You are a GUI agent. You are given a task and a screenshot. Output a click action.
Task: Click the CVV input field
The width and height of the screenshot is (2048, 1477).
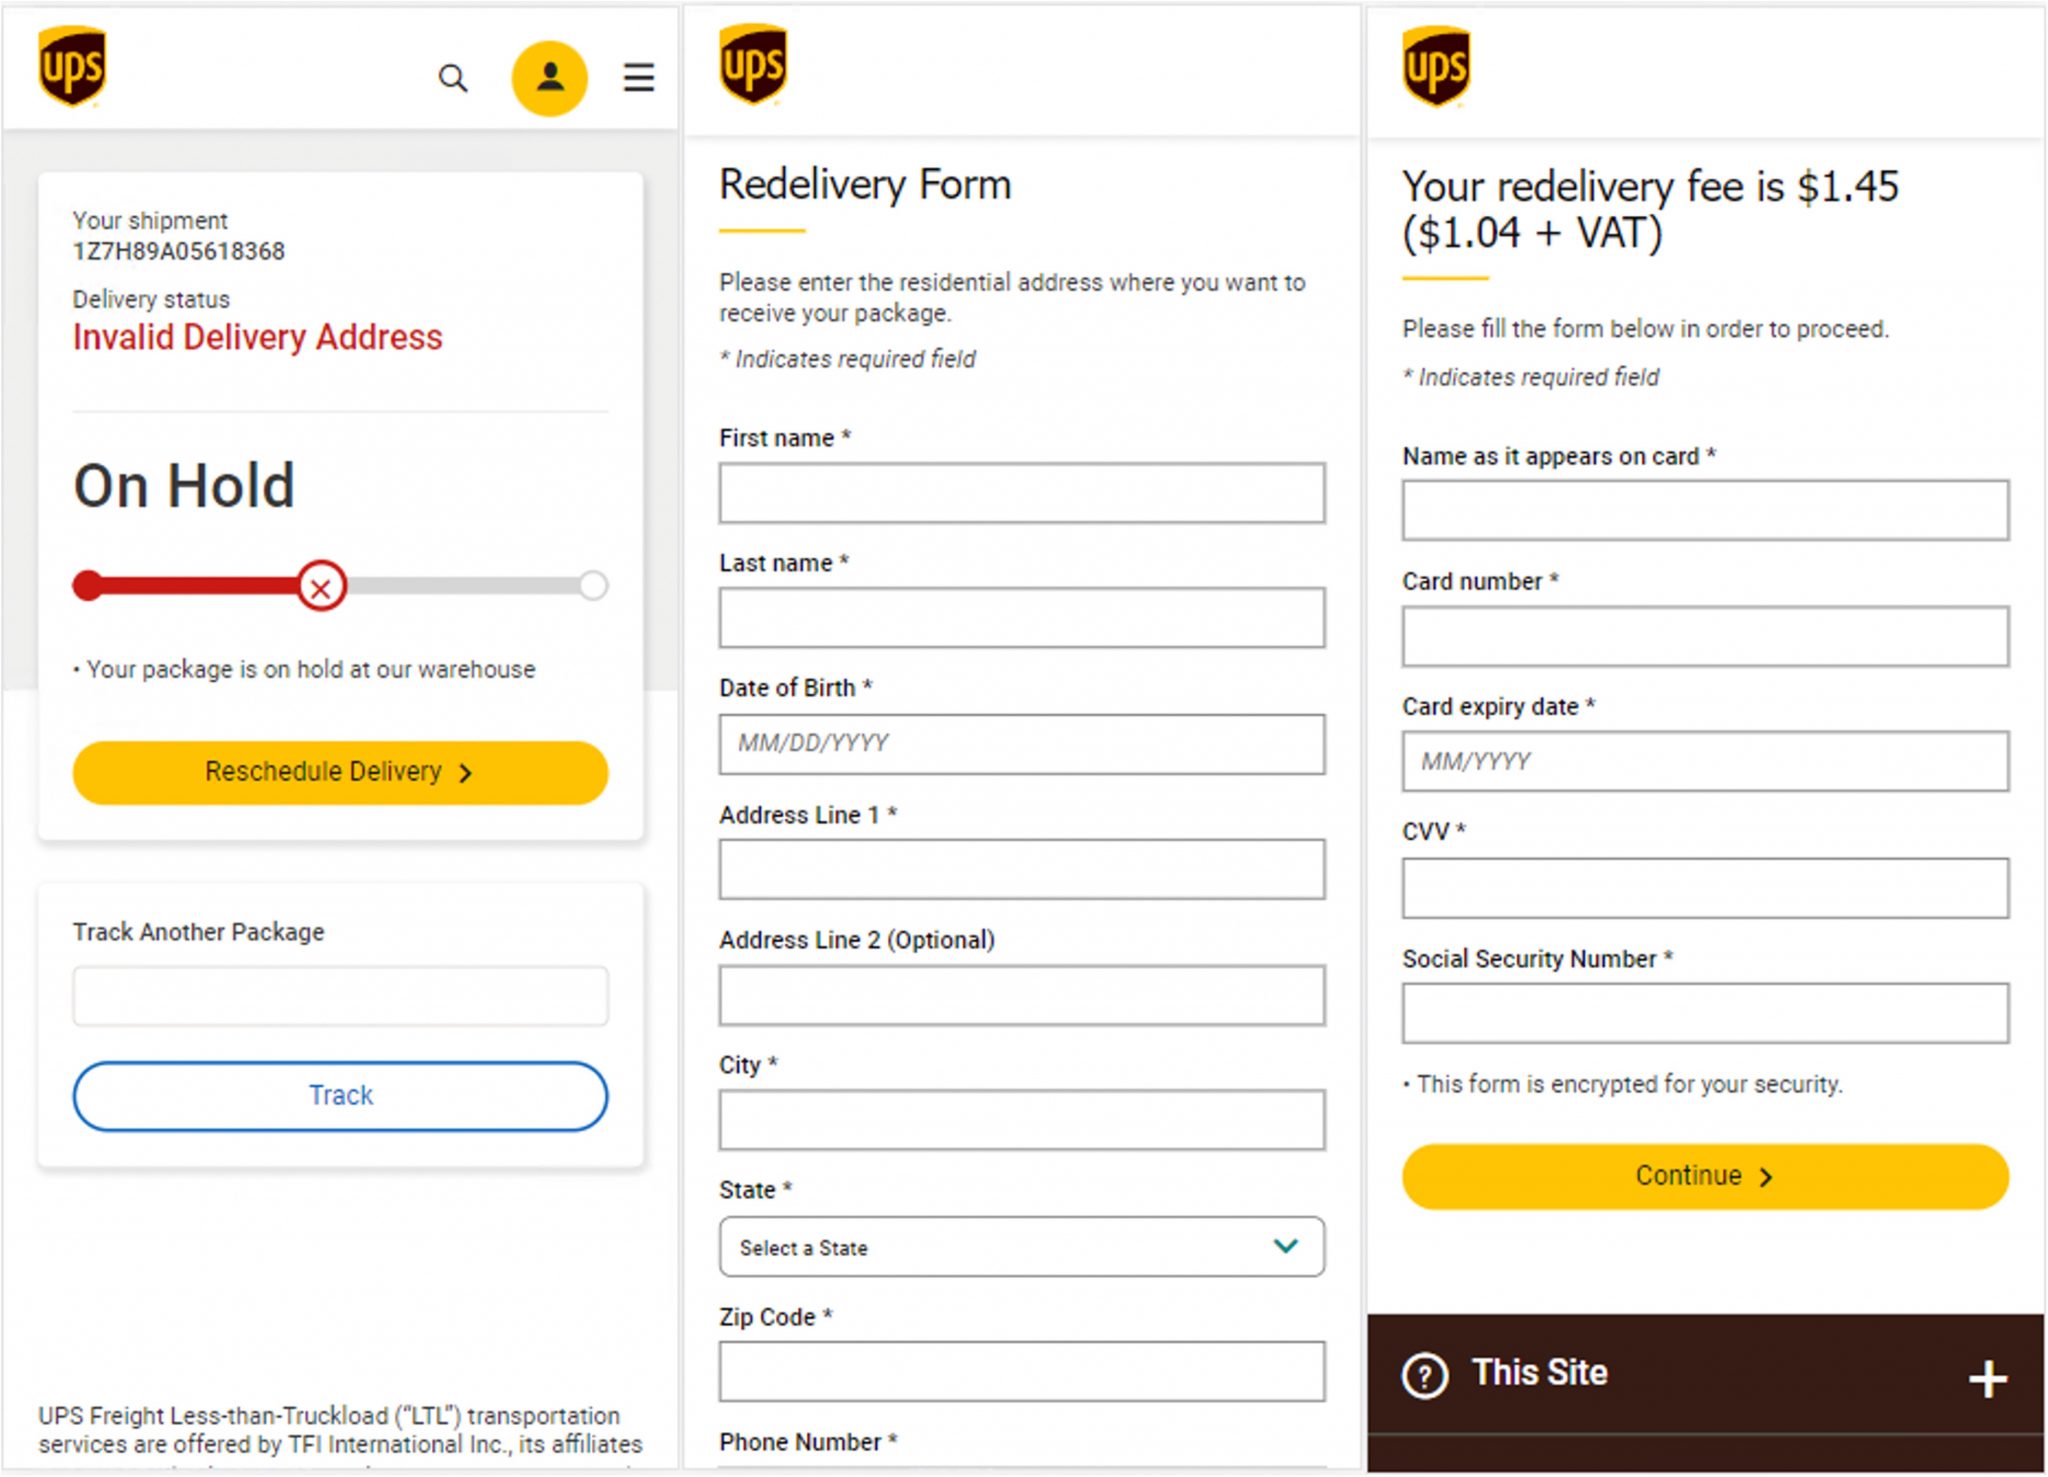pyautogui.click(x=1705, y=886)
